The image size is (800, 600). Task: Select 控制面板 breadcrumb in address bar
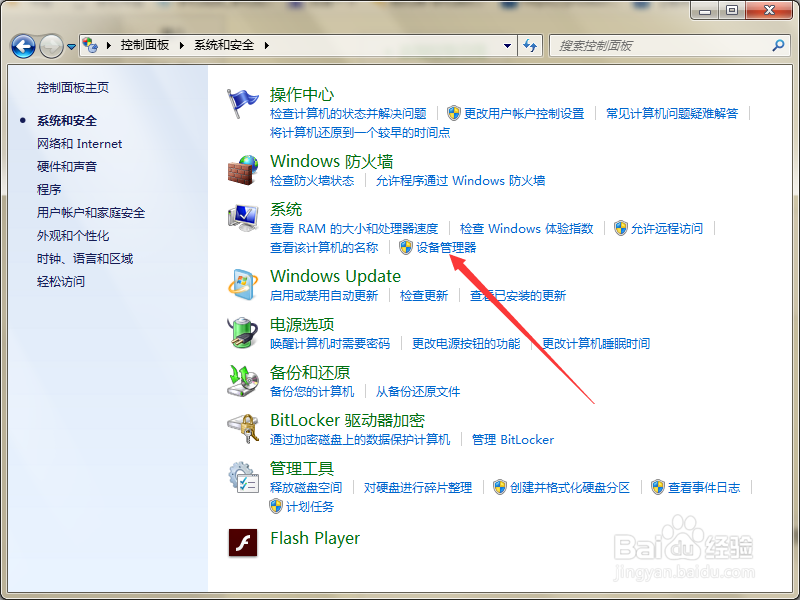(145, 45)
